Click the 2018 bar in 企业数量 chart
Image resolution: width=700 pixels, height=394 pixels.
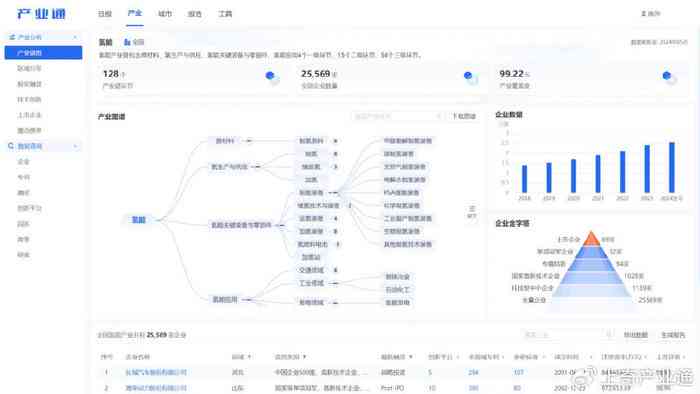pos(525,179)
